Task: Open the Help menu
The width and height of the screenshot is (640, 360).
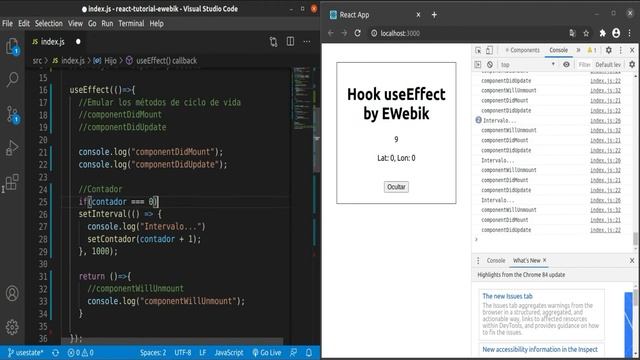Action: [156, 24]
